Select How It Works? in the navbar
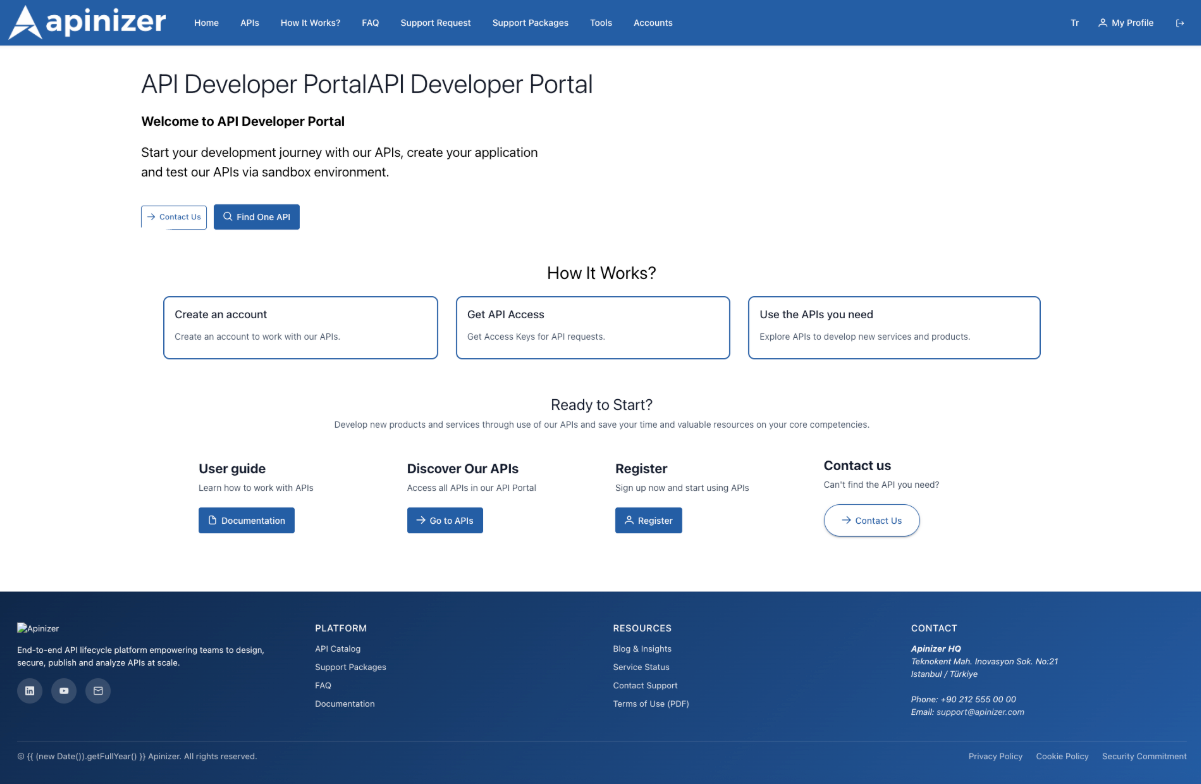This screenshot has height=784, width=1201. pos(310,23)
